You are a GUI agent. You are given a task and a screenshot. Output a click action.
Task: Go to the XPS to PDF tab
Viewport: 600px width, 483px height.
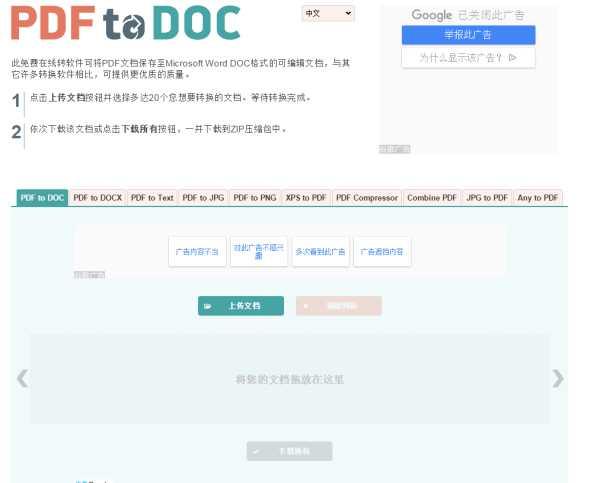(306, 198)
